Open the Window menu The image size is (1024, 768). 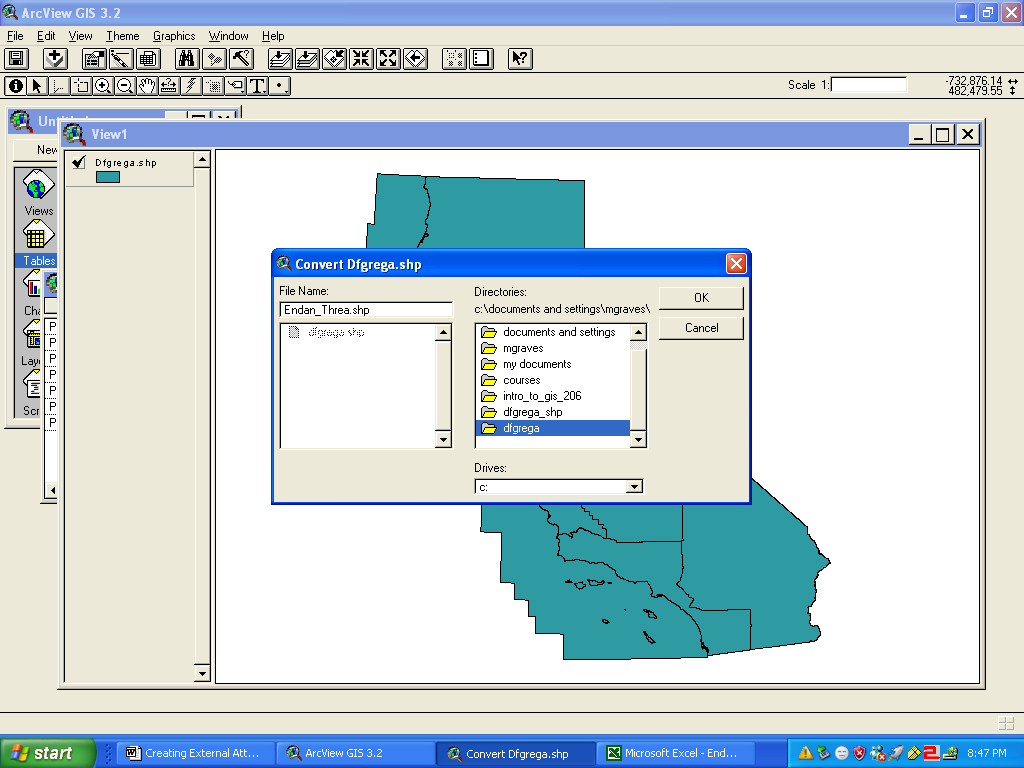[x=229, y=36]
